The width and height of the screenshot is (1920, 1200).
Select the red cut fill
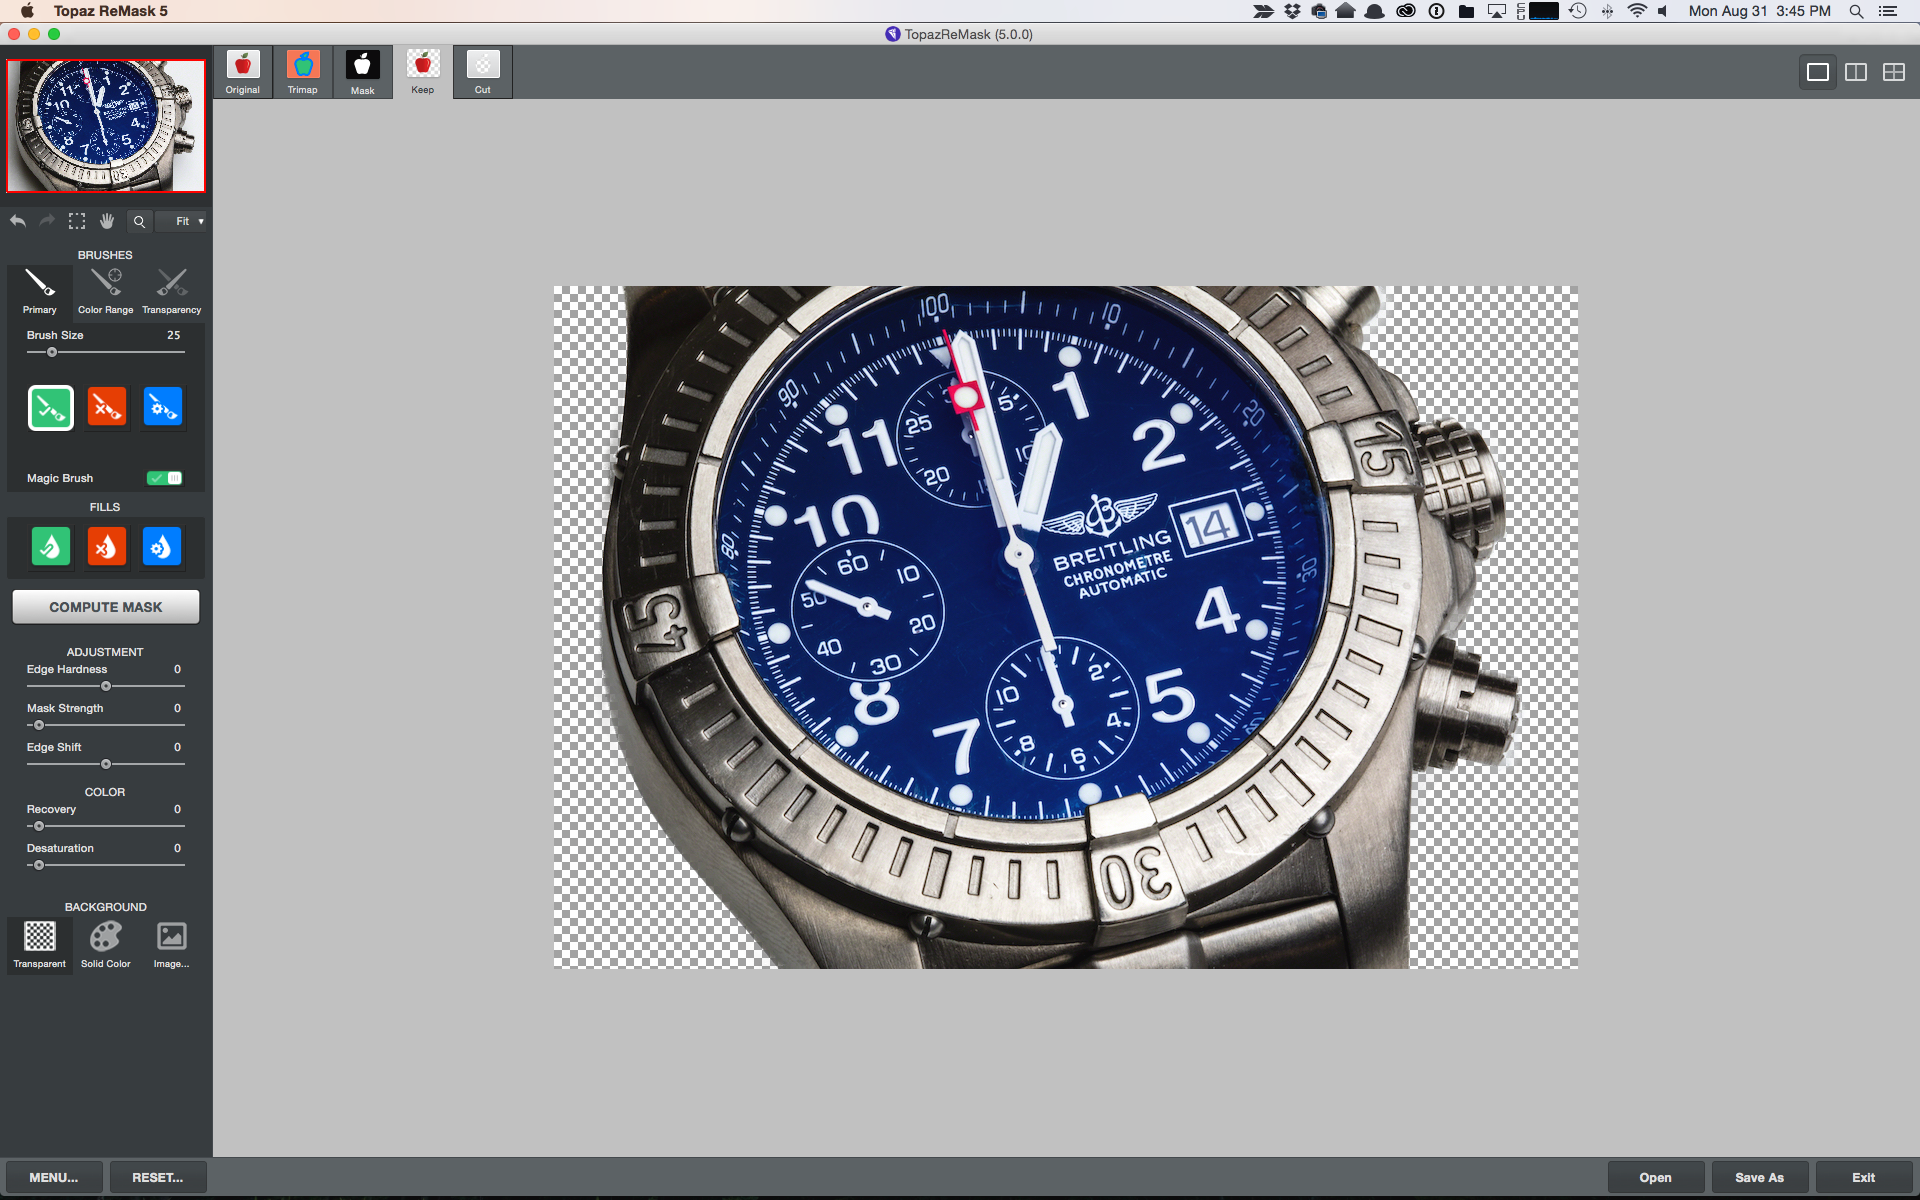[x=107, y=547]
